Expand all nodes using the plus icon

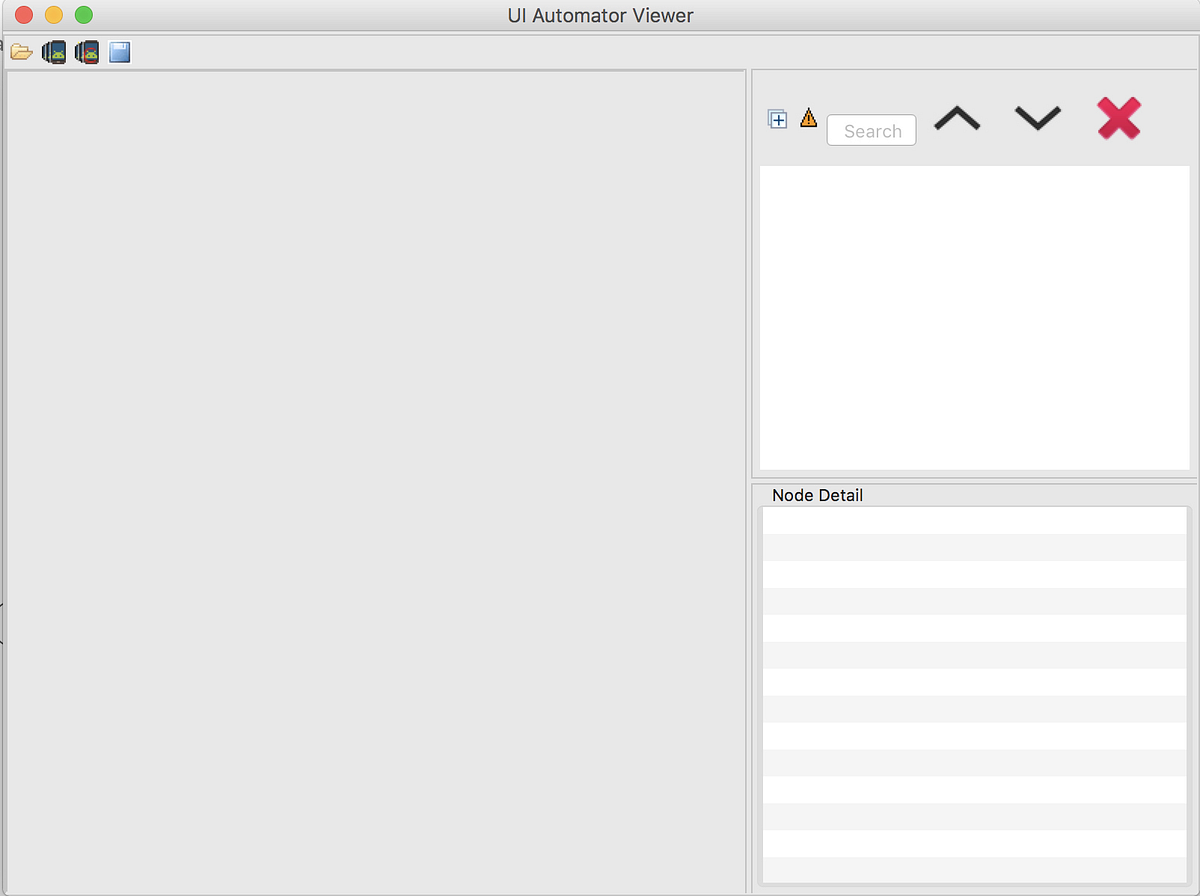[778, 118]
